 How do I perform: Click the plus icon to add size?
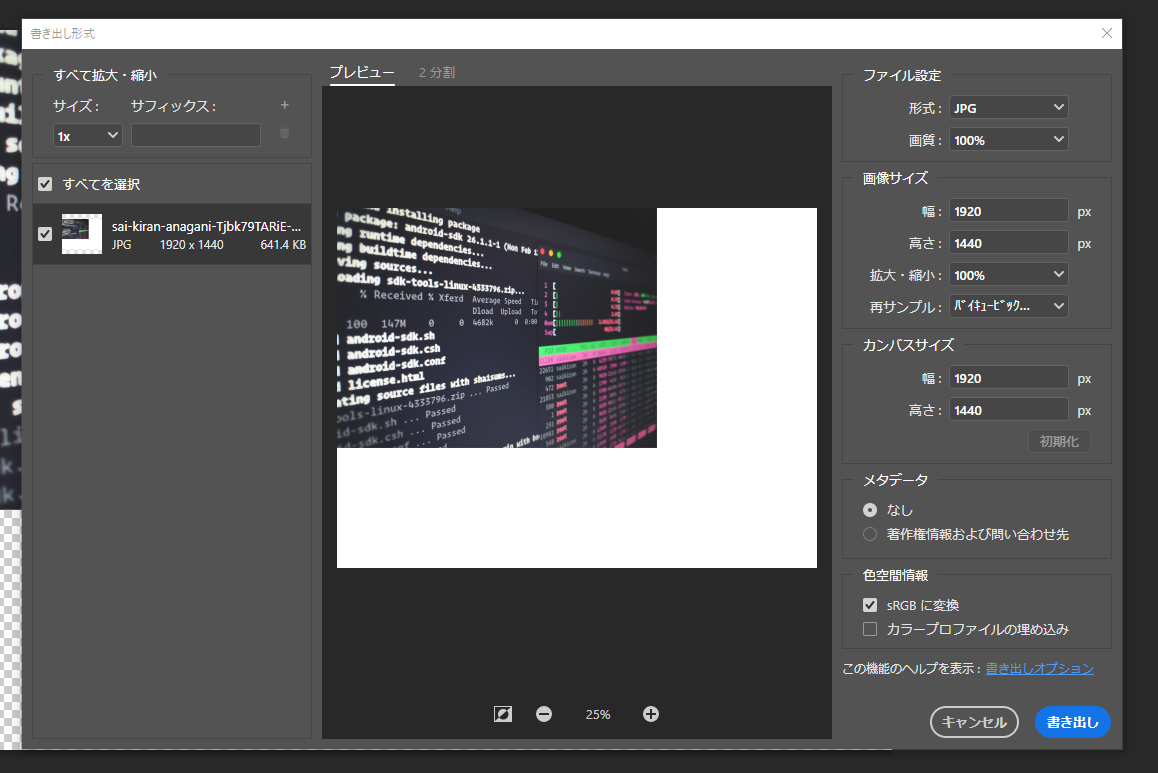pos(285,105)
